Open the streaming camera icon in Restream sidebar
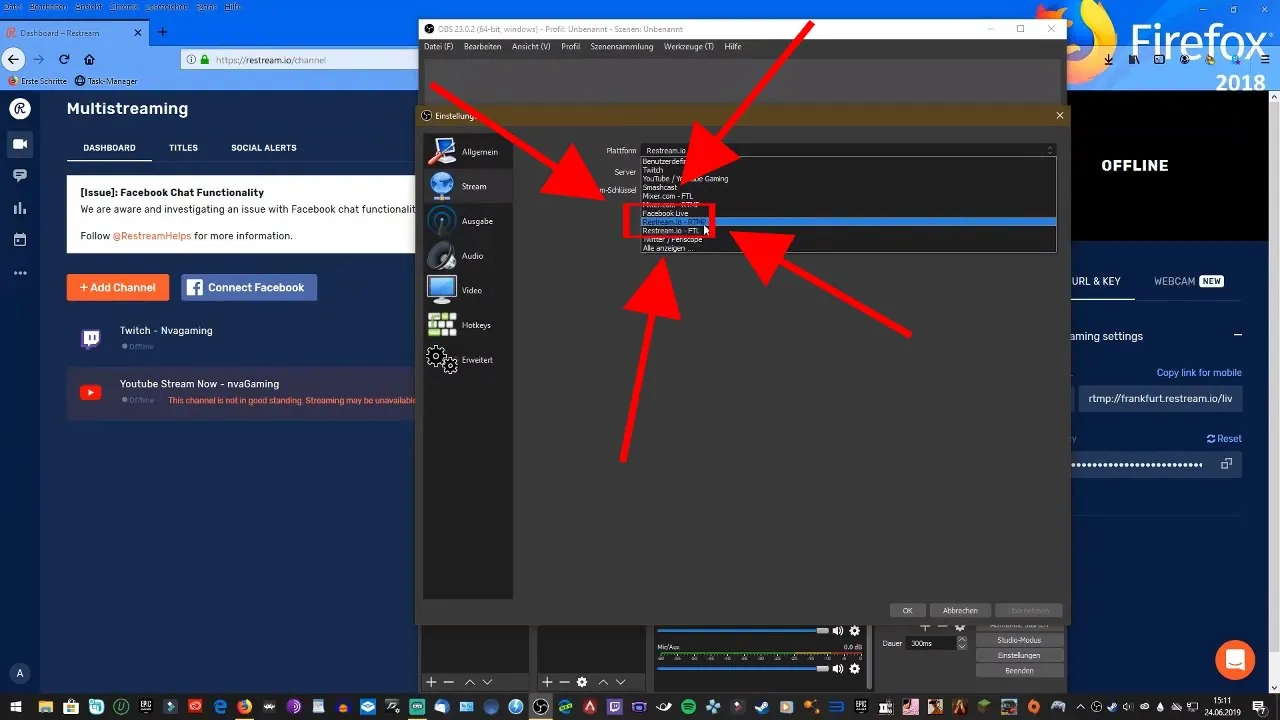 [x=20, y=144]
